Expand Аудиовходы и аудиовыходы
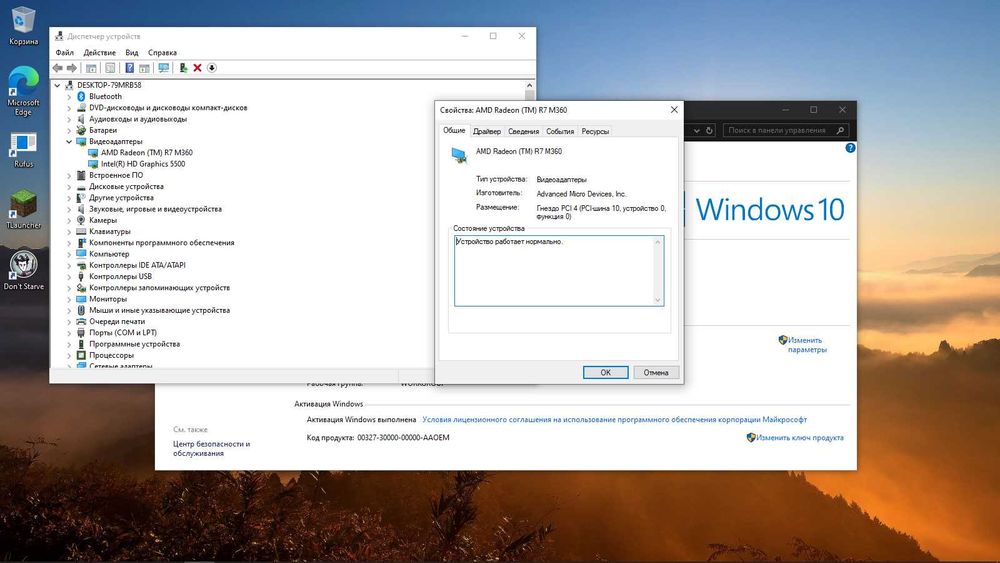Viewport: 1000px width, 563px height. [x=69, y=119]
